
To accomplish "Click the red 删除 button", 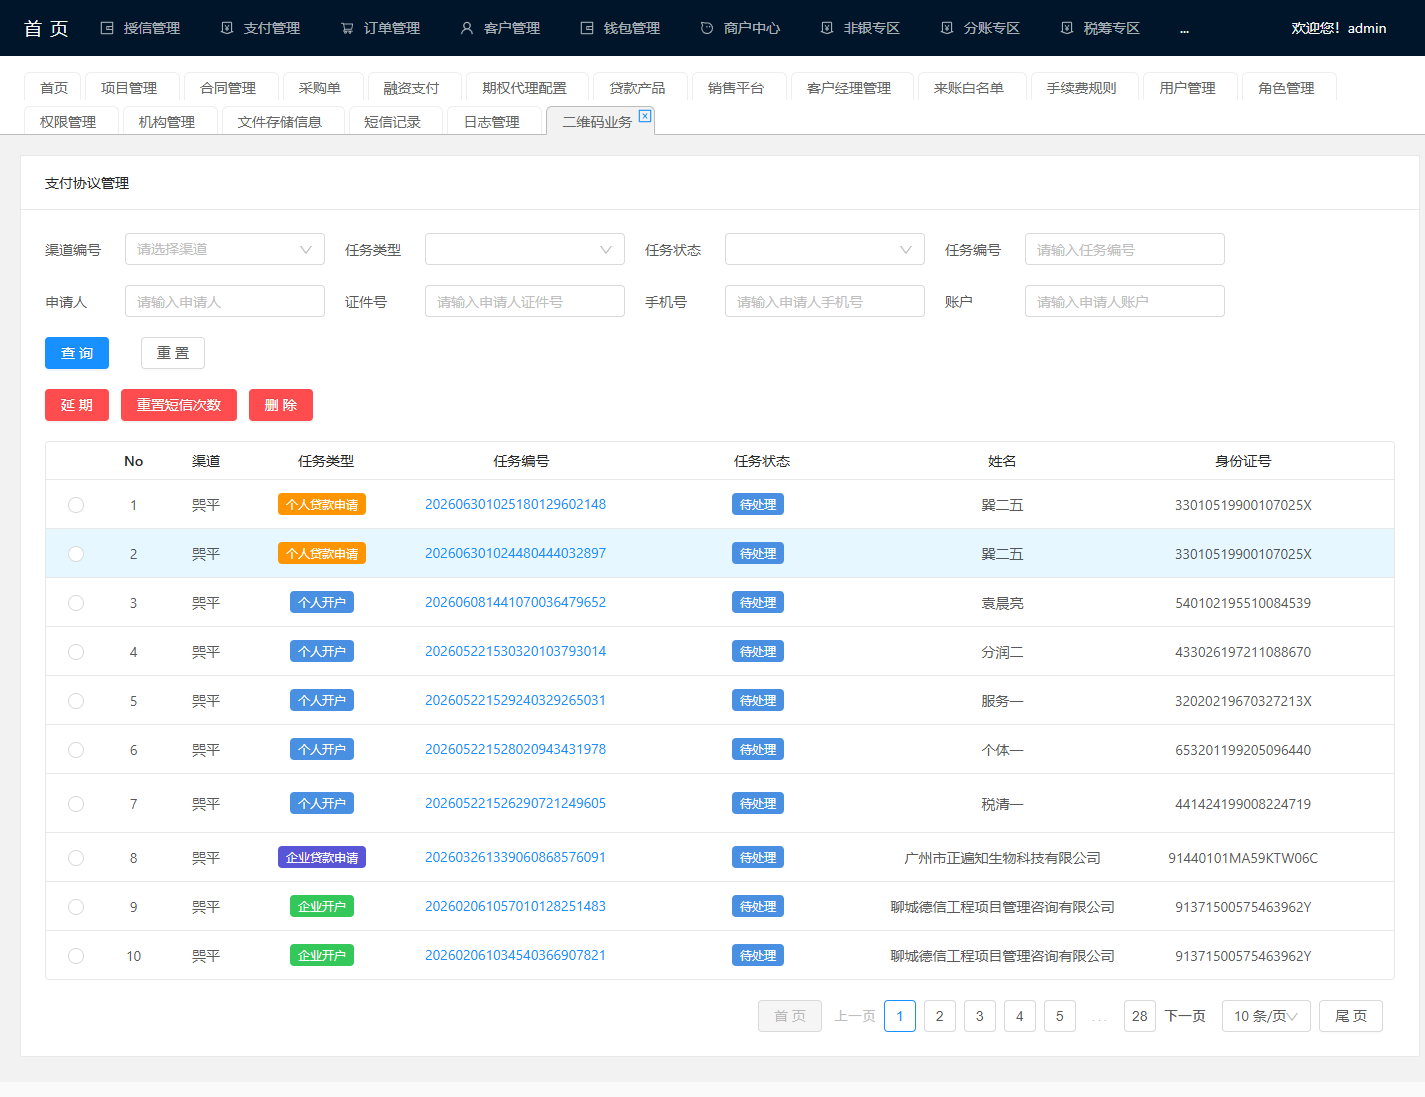I will 281,405.
